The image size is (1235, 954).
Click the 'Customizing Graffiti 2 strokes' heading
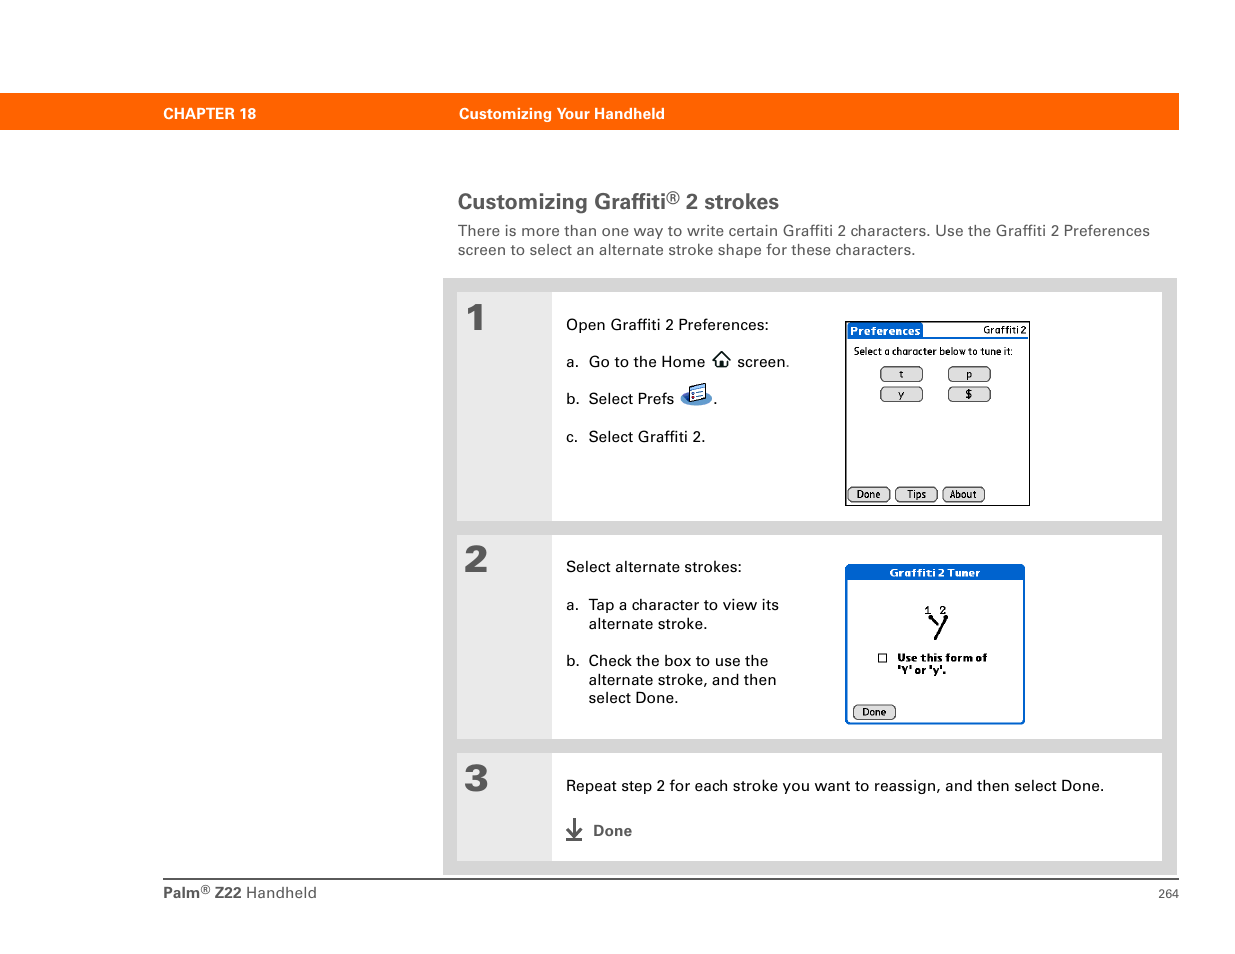[618, 201]
